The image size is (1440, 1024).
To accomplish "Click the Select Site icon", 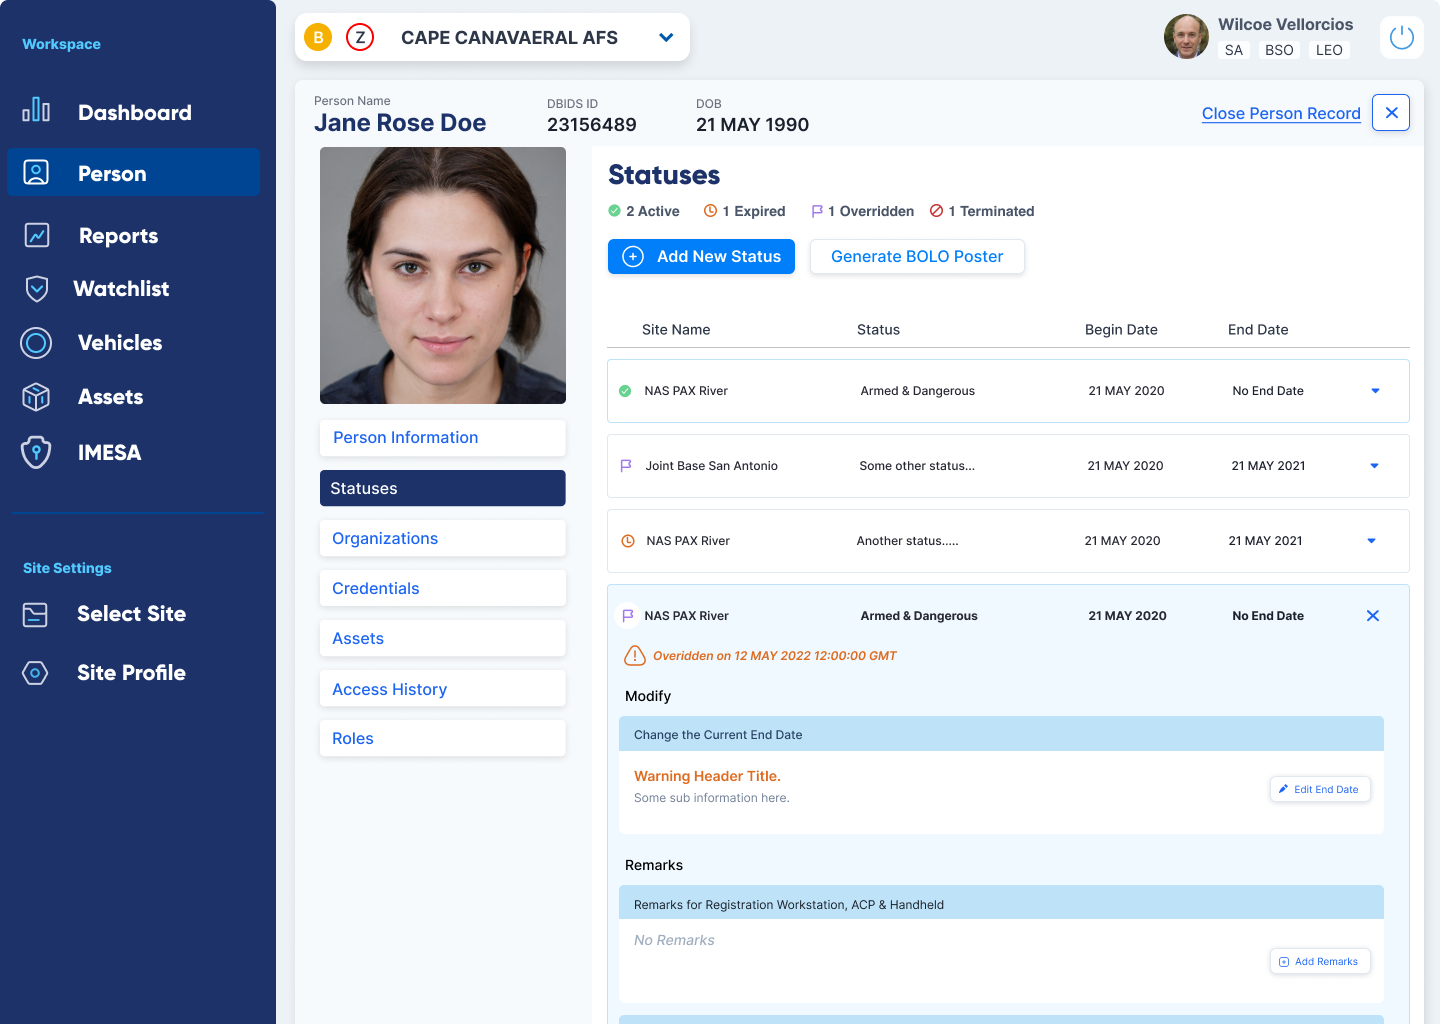I will coord(35,614).
